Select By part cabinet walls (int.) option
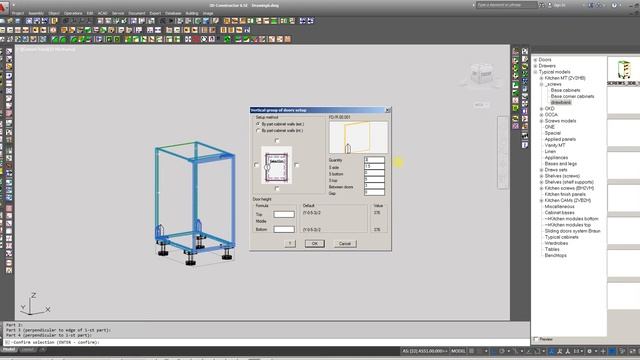This screenshot has height=360, width=640. tap(258, 131)
